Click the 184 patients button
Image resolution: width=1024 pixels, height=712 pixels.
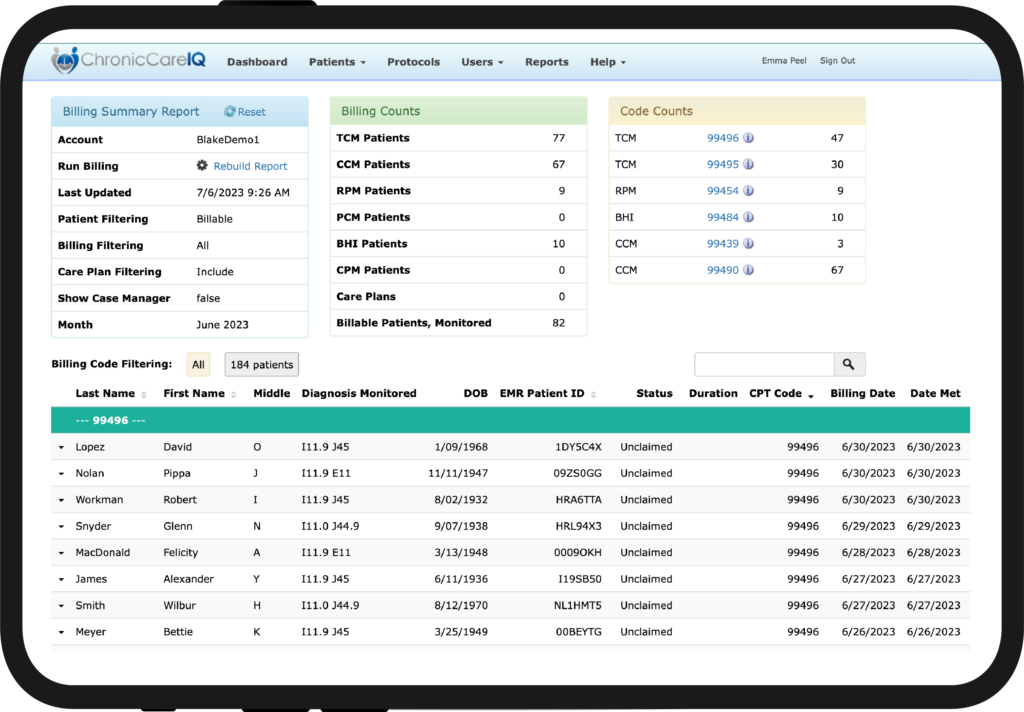(x=261, y=364)
